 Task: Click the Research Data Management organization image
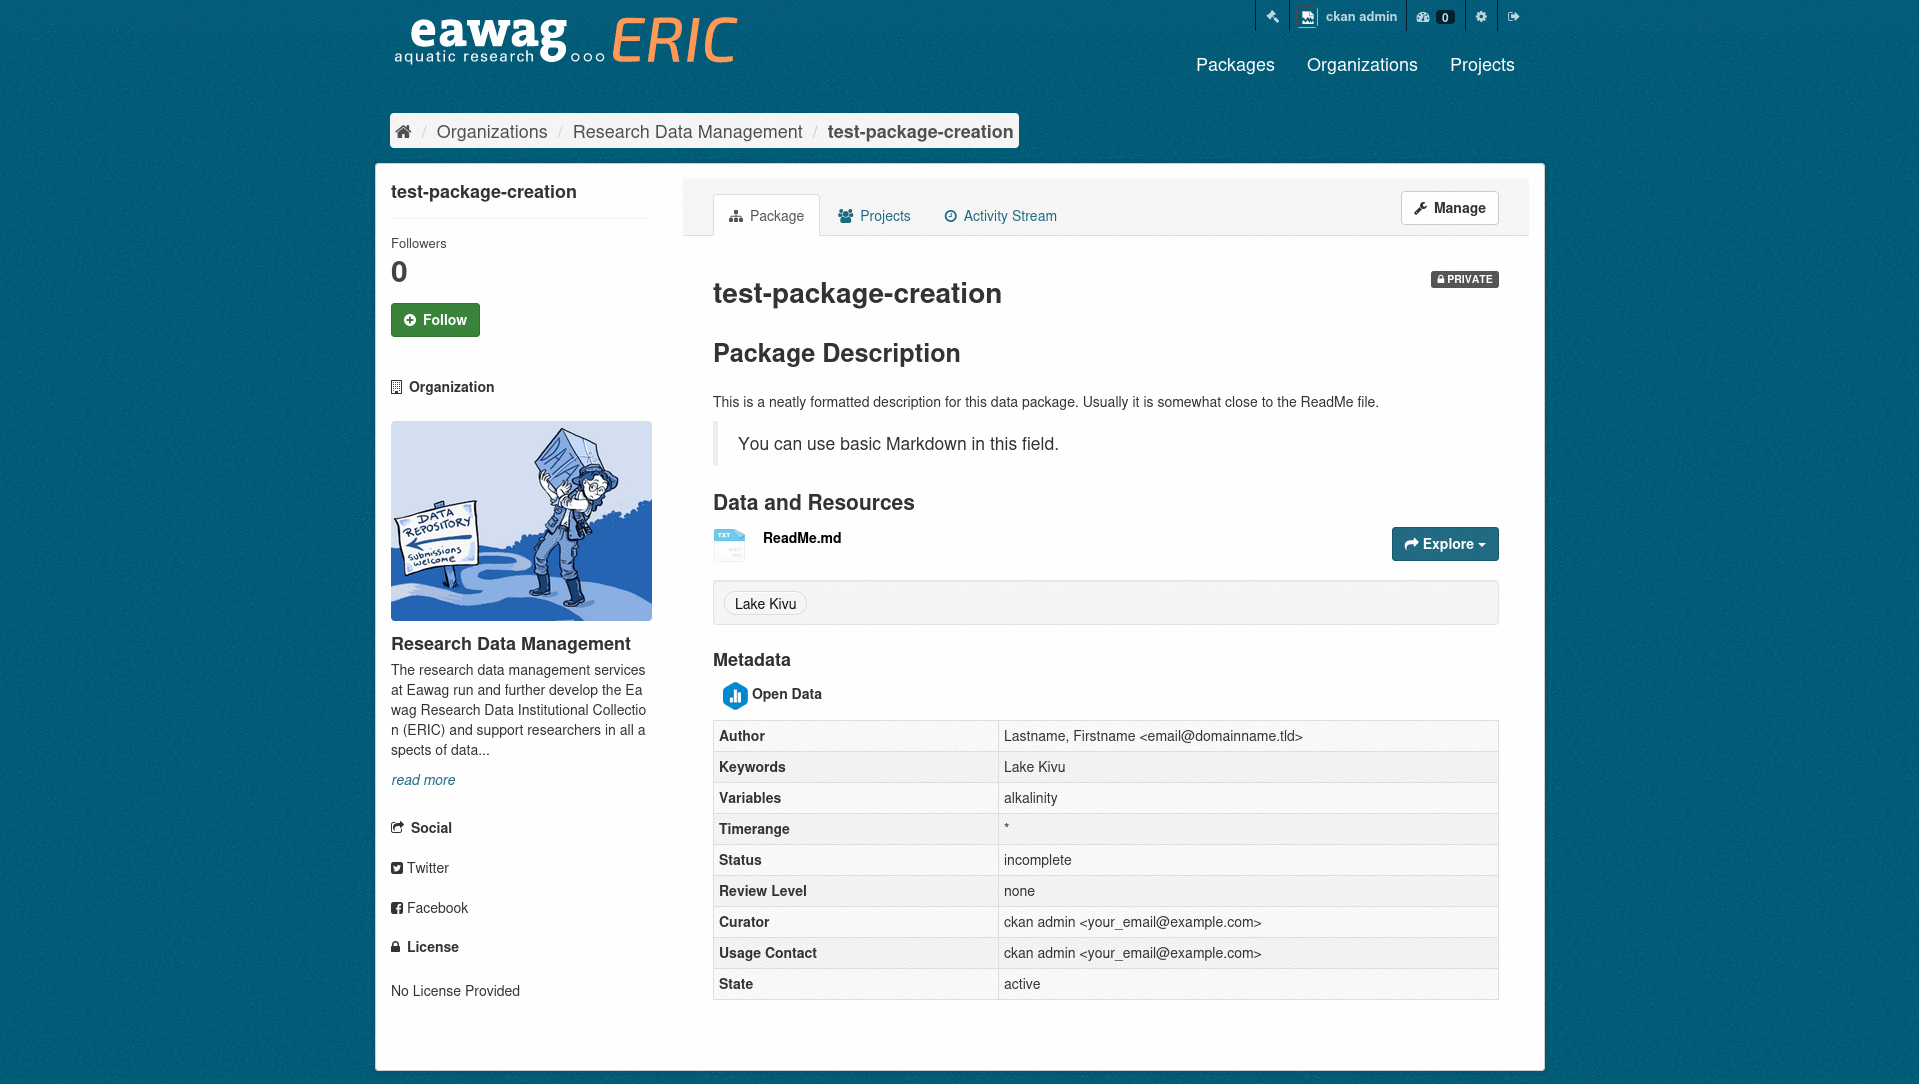521,521
